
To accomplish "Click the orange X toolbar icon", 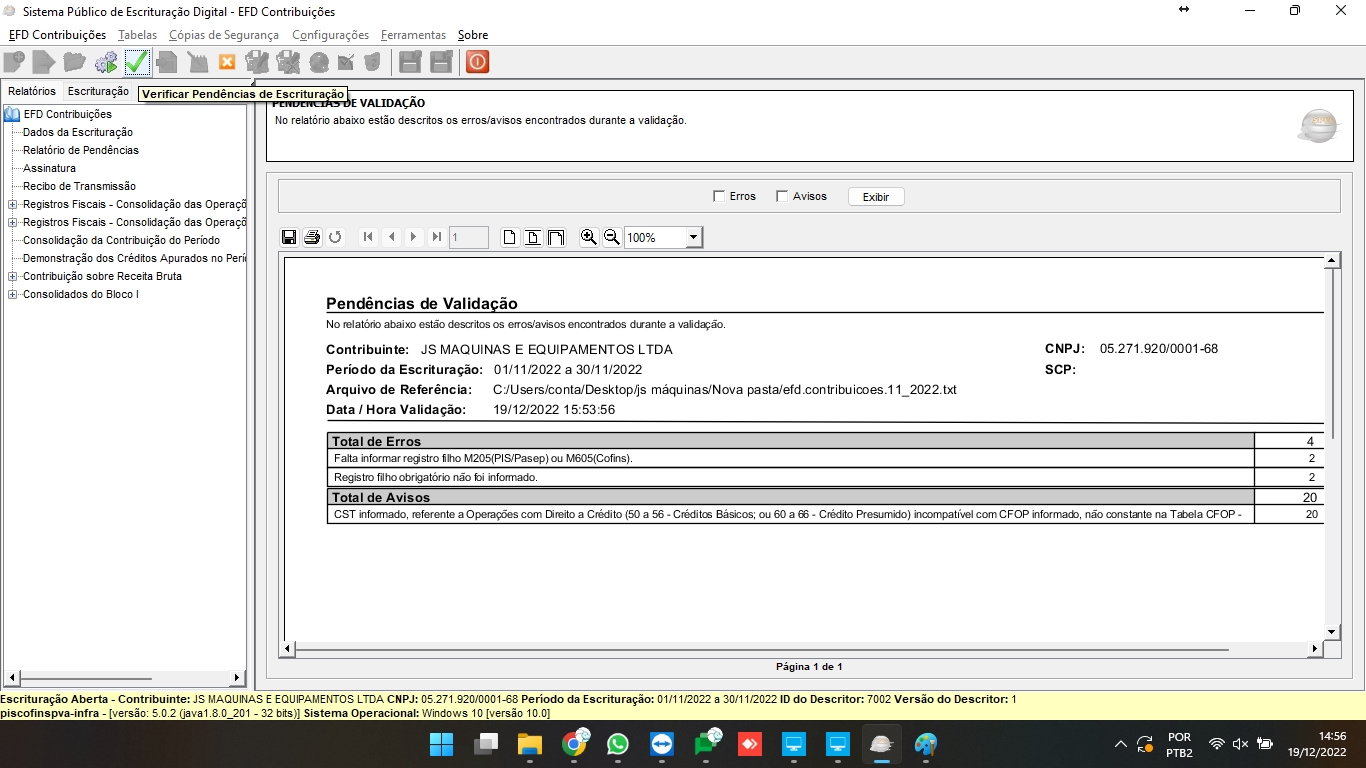I will coord(227,63).
